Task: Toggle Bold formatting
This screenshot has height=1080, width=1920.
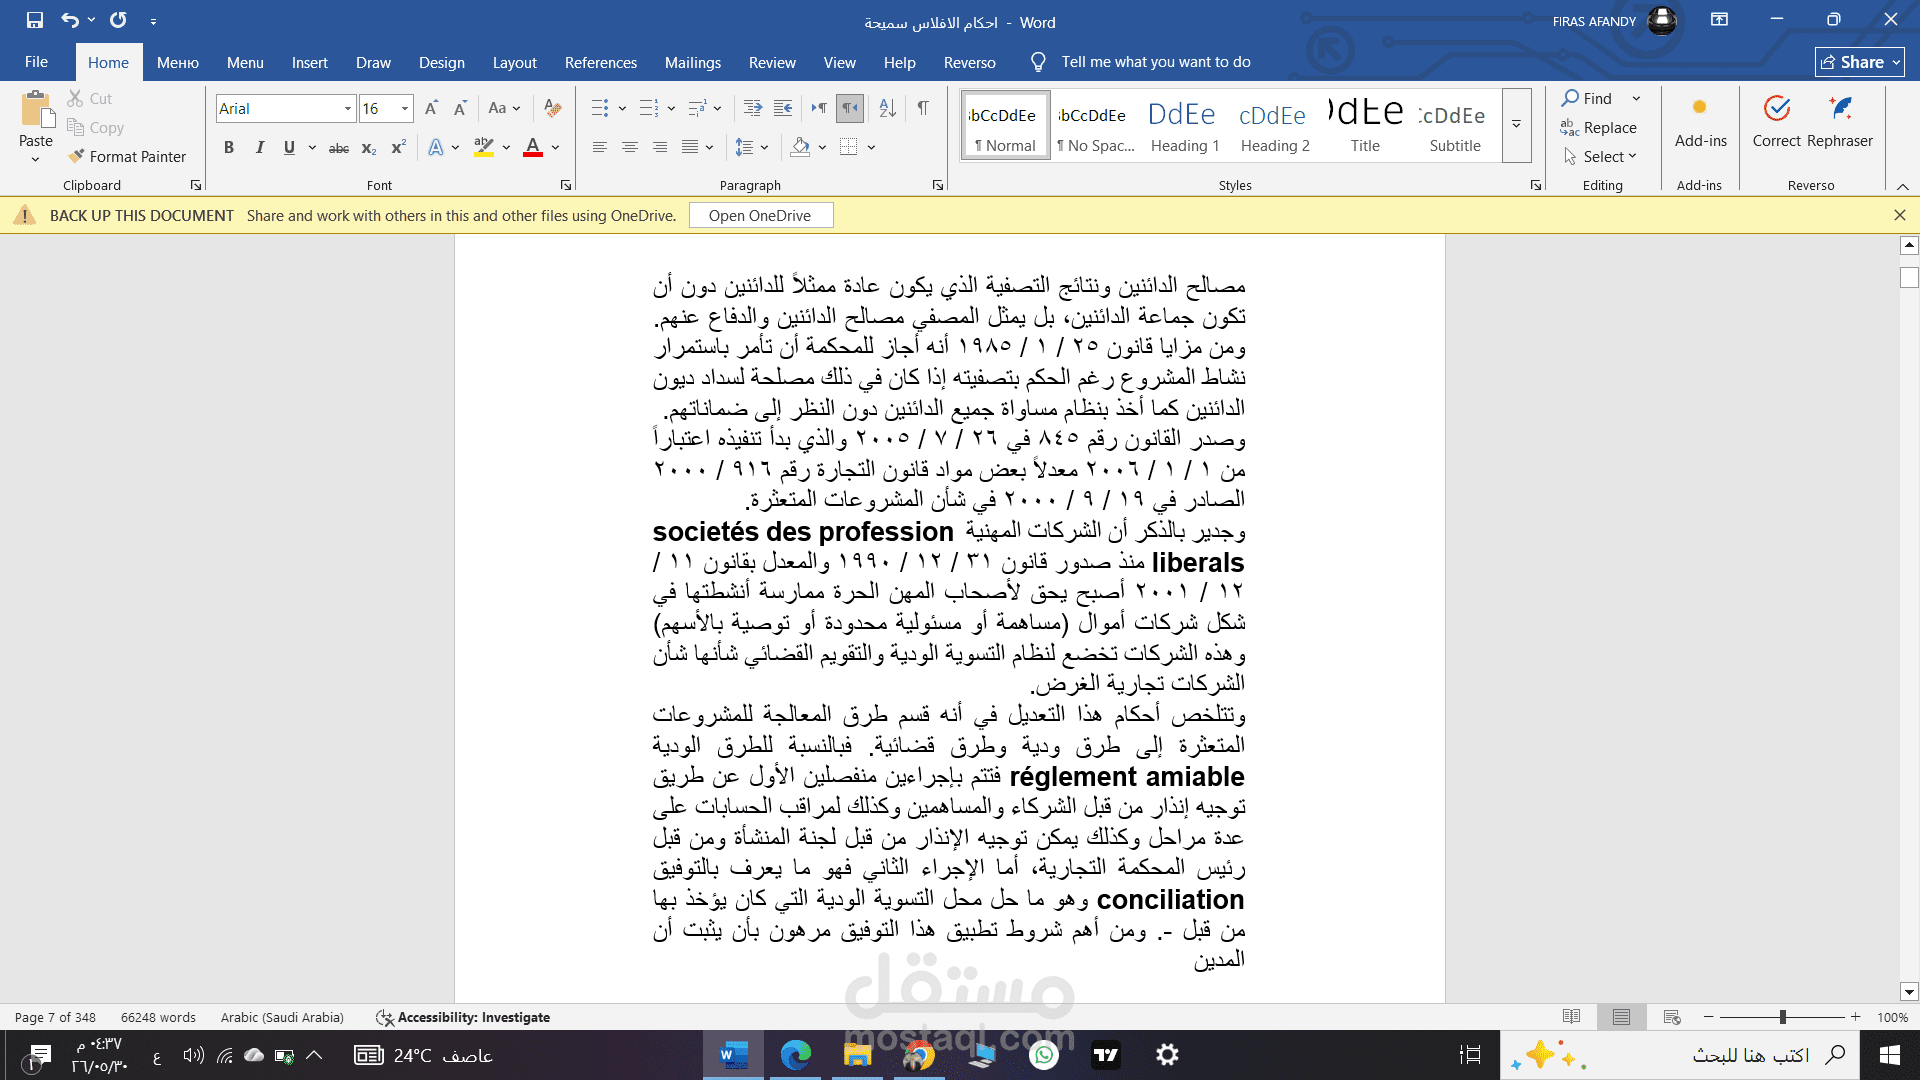Action: click(229, 147)
